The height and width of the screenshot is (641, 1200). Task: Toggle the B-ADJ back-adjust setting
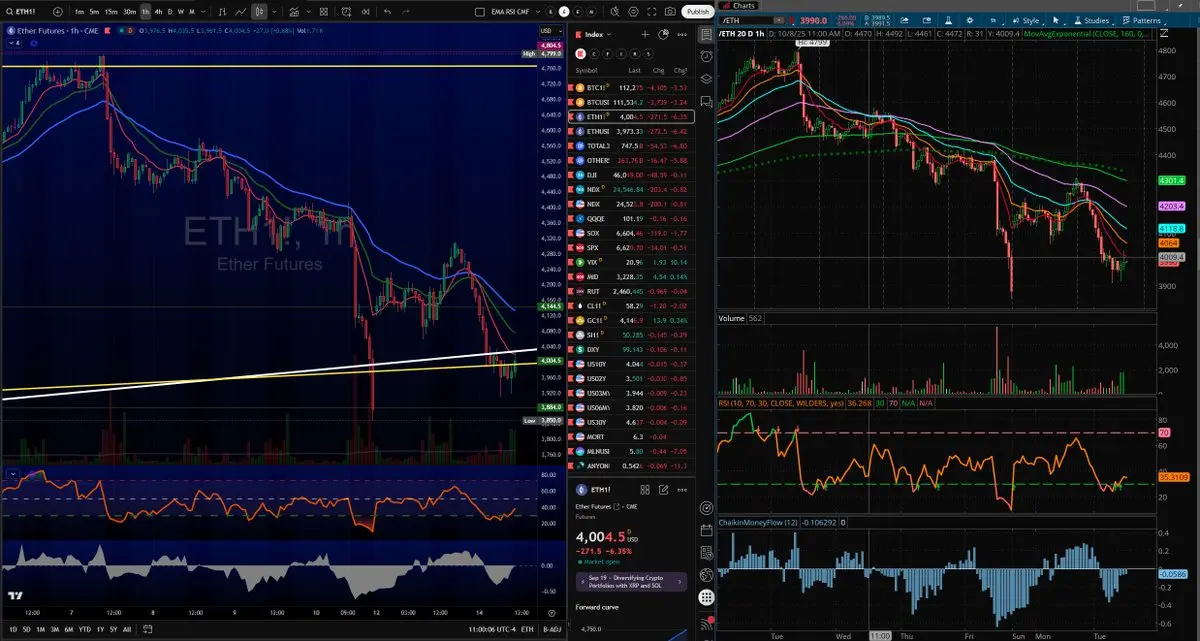551,630
